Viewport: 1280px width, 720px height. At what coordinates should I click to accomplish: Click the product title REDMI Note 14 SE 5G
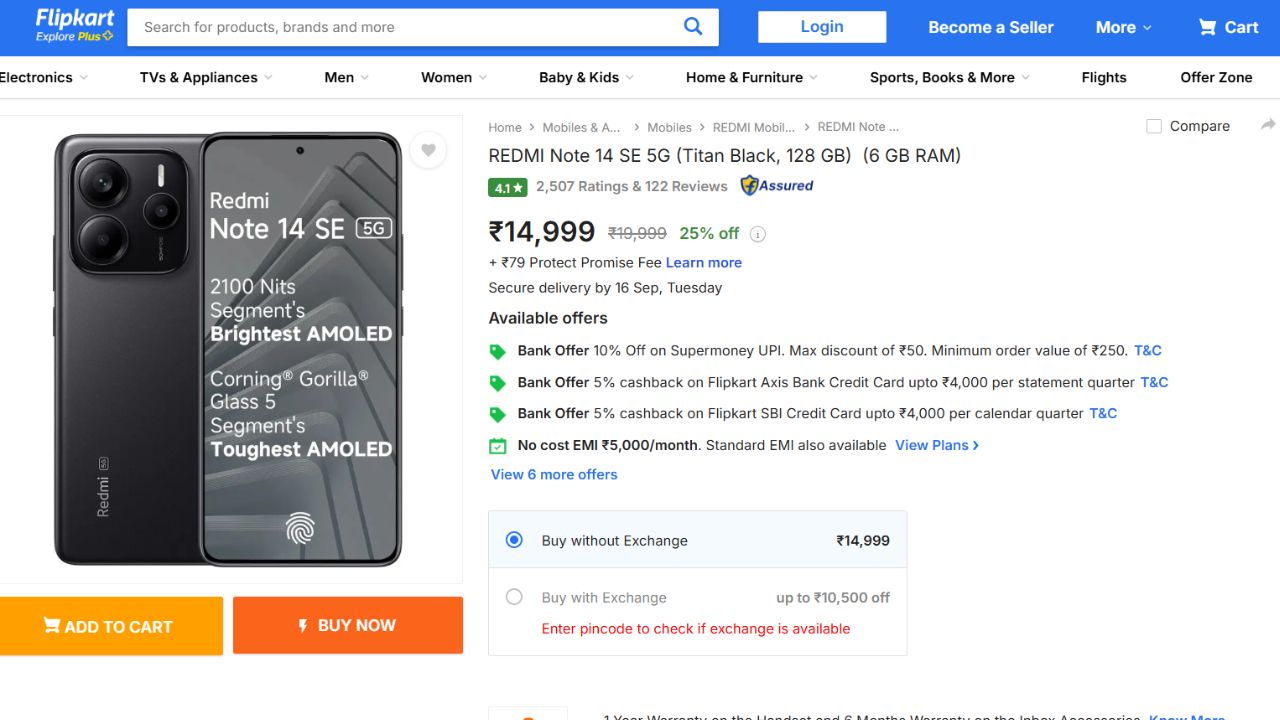[x=725, y=155]
